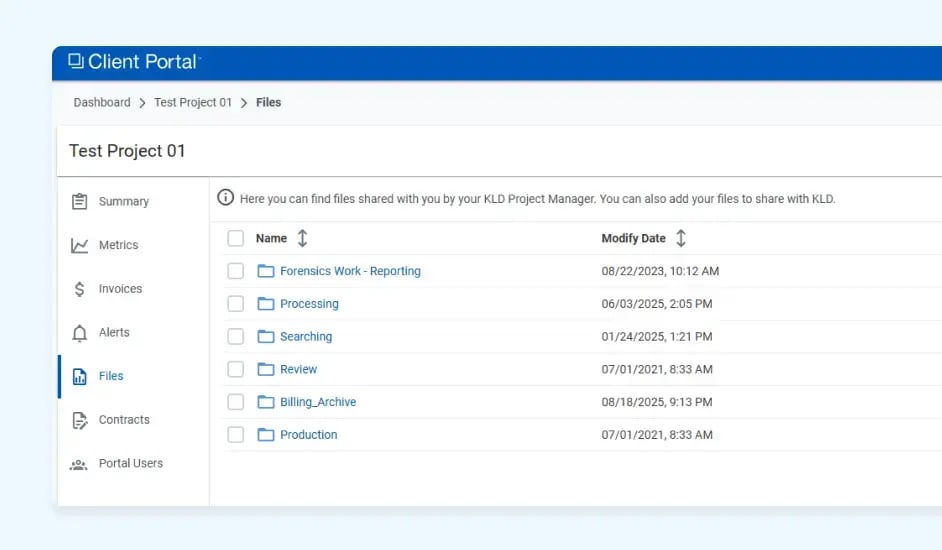
Task: Tick the select-all checkbox in the header
Action: 236,238
